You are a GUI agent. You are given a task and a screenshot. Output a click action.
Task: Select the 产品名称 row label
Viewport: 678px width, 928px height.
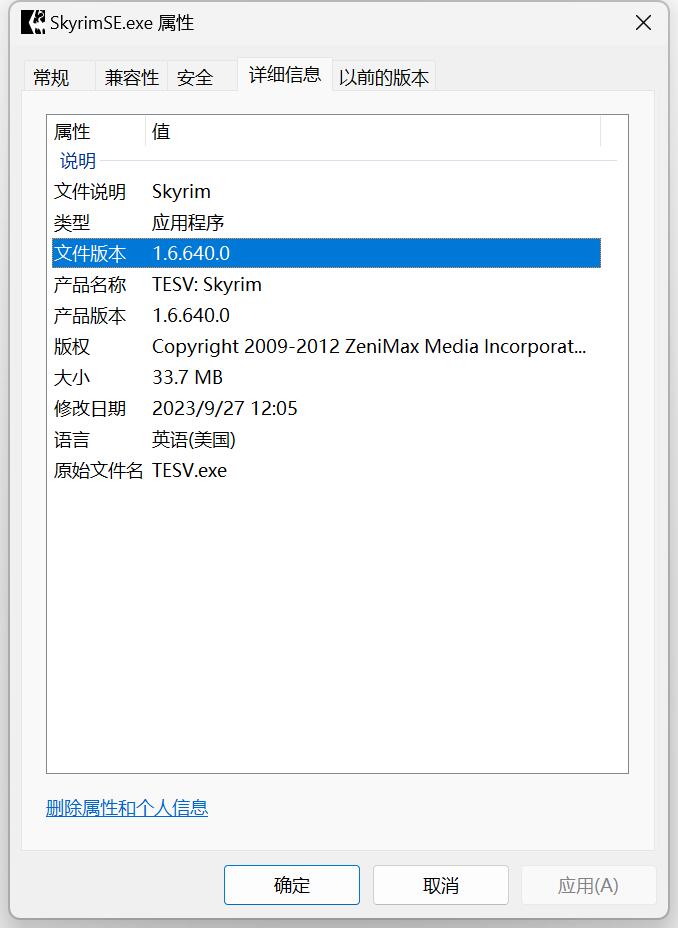pyautogui.click(x=90, y=285)
